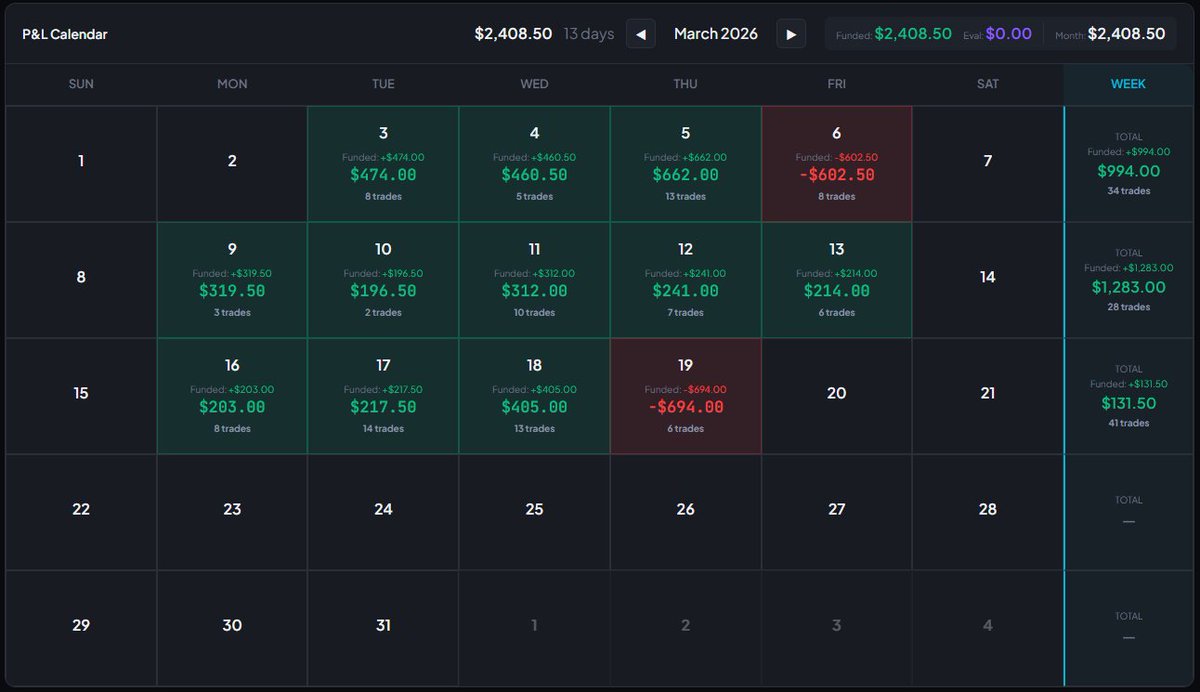
Task: Open March 4 day with $460.50
Action: click(534, 164)
